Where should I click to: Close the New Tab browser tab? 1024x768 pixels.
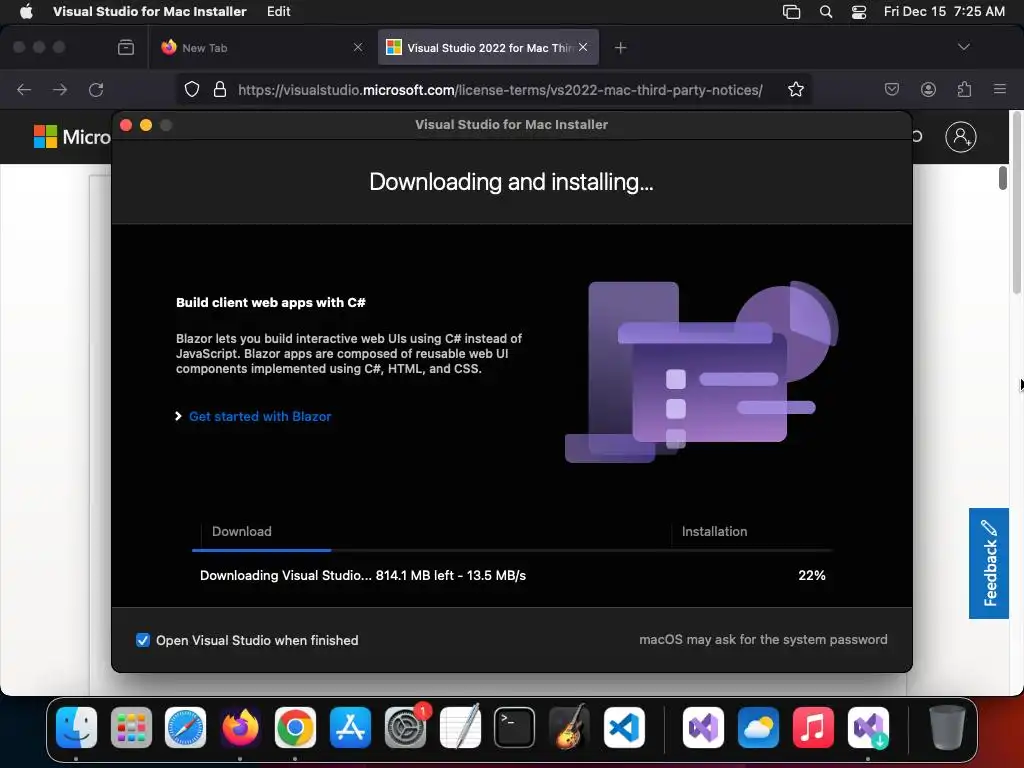coord(358,47)
